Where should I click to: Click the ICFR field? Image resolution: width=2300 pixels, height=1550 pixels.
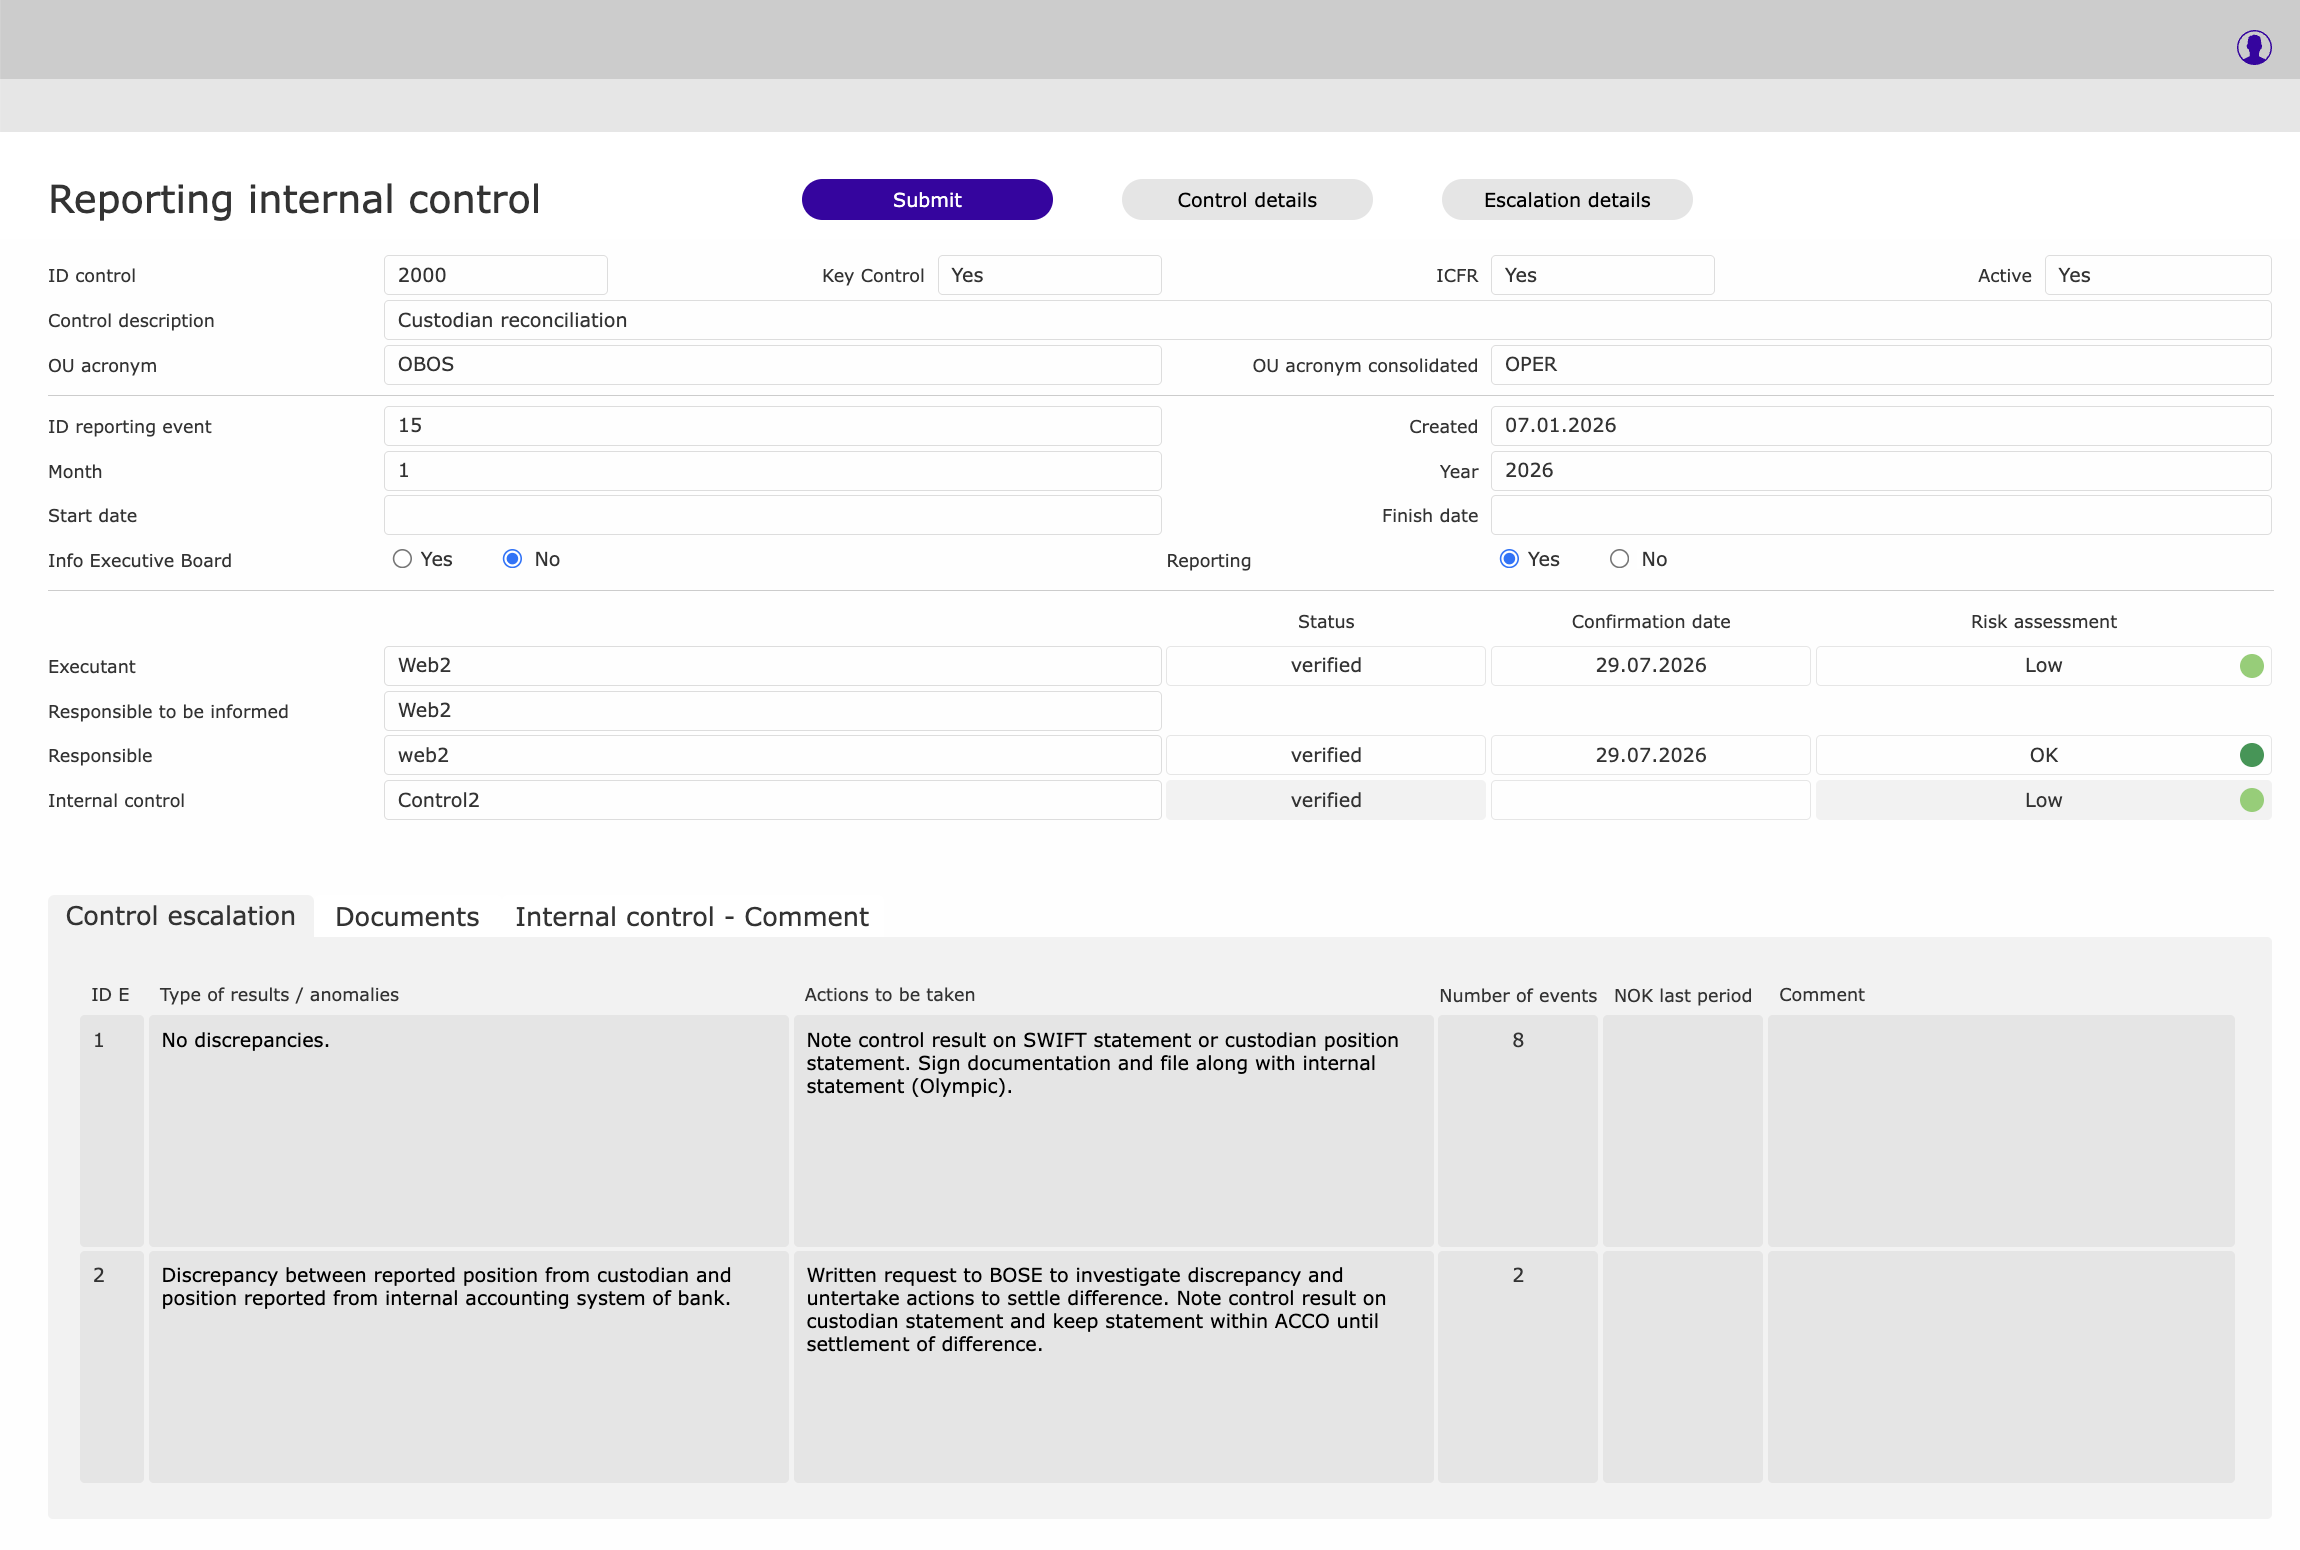point(1603,275)
